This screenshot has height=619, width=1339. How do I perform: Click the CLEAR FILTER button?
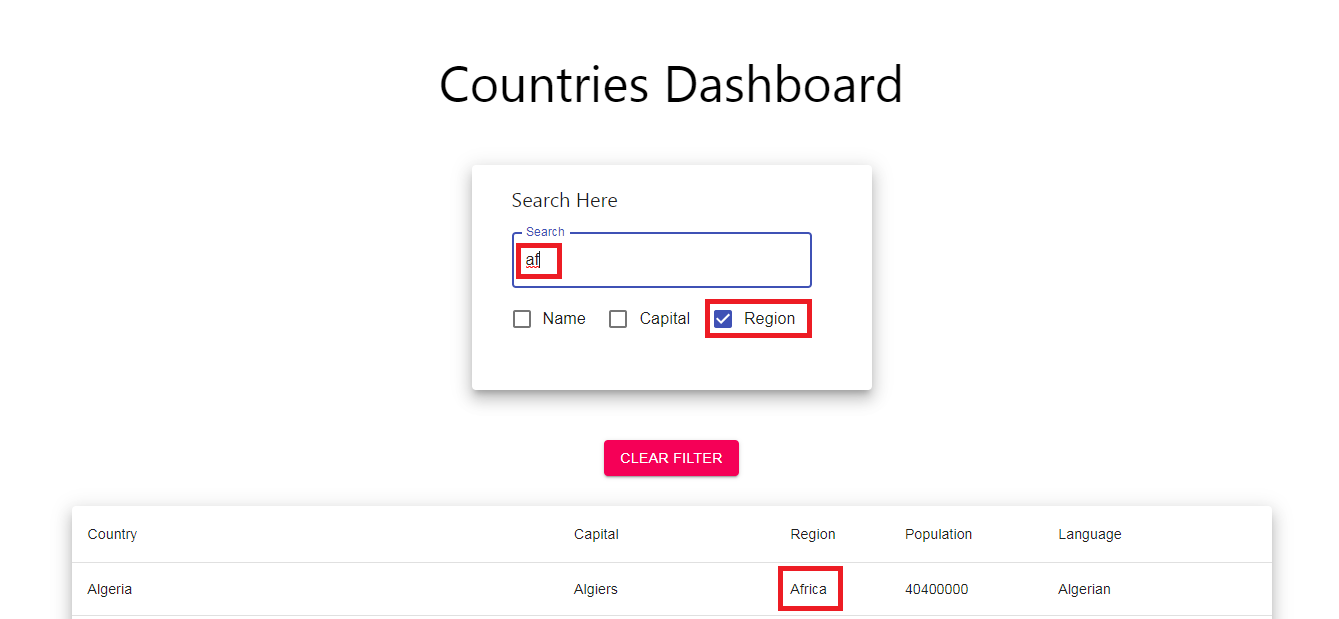[671, 457]
